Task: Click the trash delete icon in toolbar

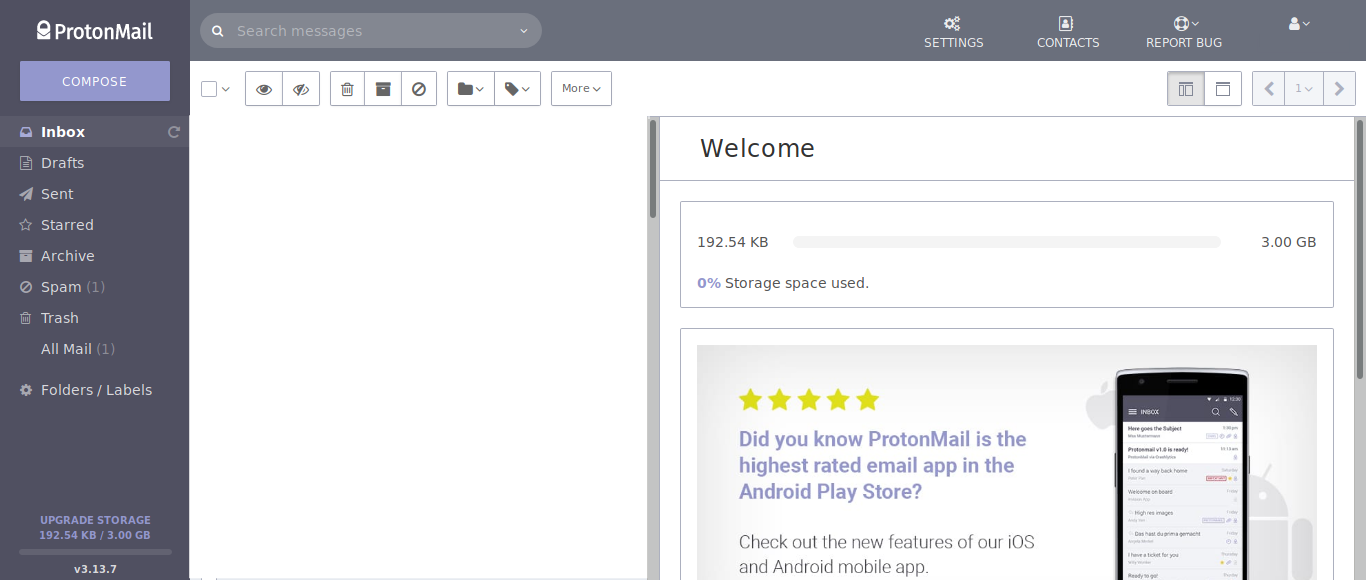Action: (x=347, y=89)
